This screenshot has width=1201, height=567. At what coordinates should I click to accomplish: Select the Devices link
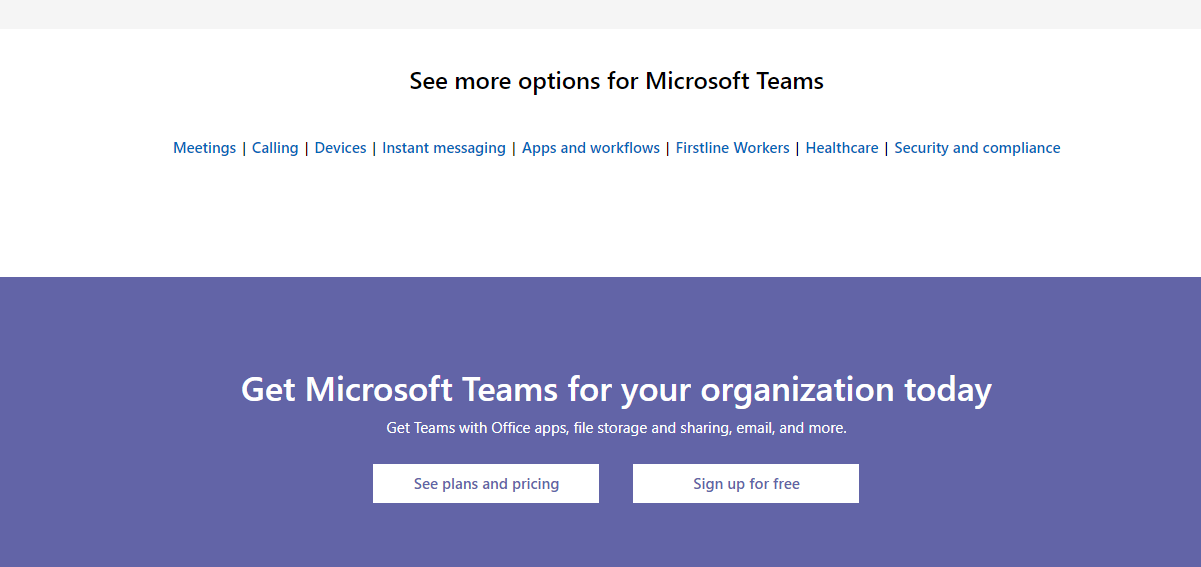[x=340, y=148]
